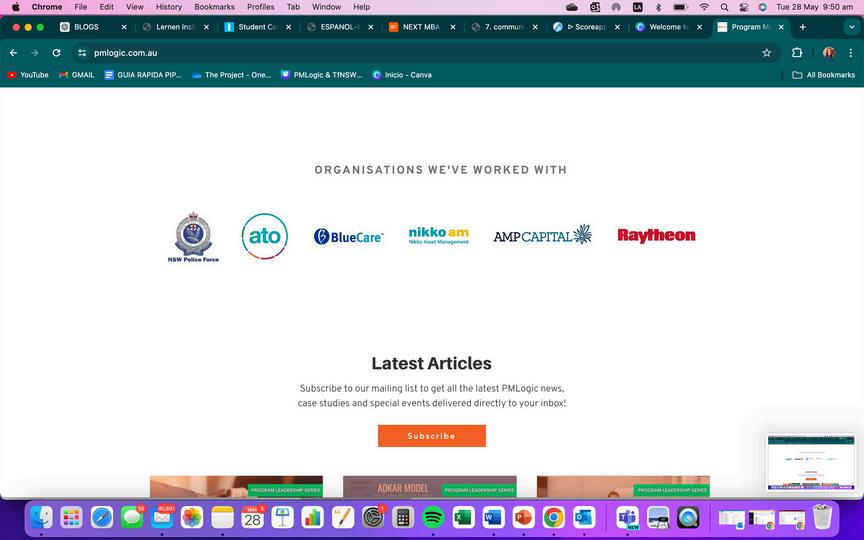Launch Spotify from the dock
The image size is (864, 540).
(433, 517)
